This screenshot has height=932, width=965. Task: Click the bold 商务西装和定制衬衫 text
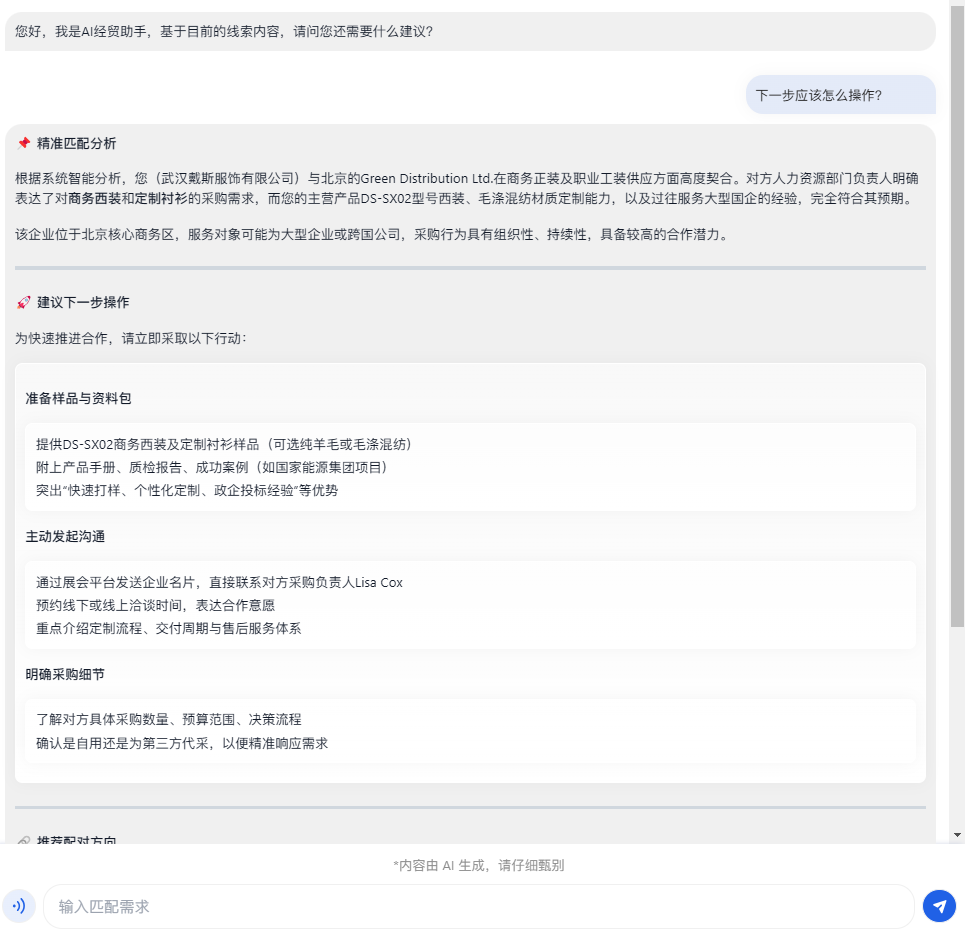[x=128, y=198]
